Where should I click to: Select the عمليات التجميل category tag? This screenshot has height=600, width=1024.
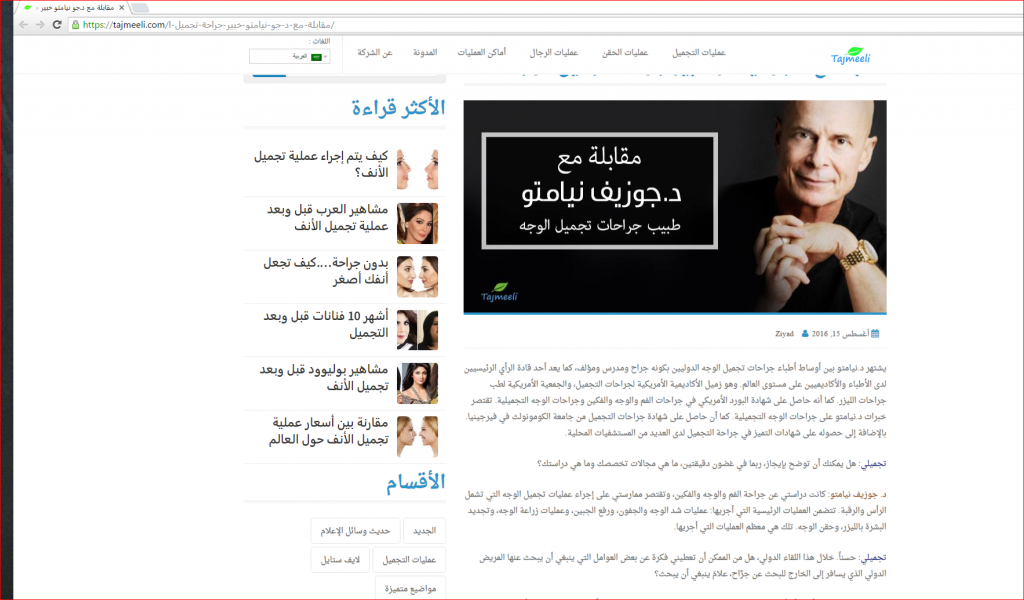point(409,560)
